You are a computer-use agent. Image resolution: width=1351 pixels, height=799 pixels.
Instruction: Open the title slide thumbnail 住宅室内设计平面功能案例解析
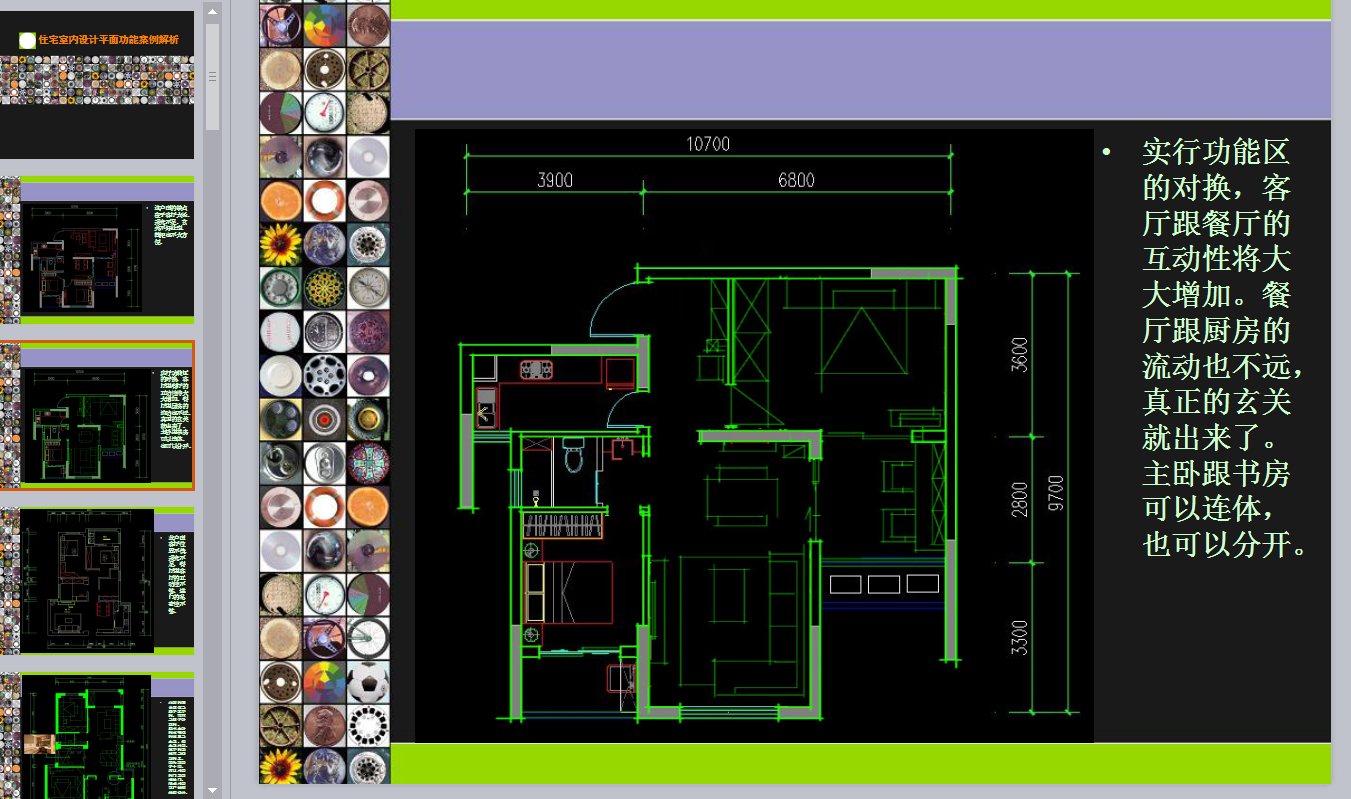point(97,84)
